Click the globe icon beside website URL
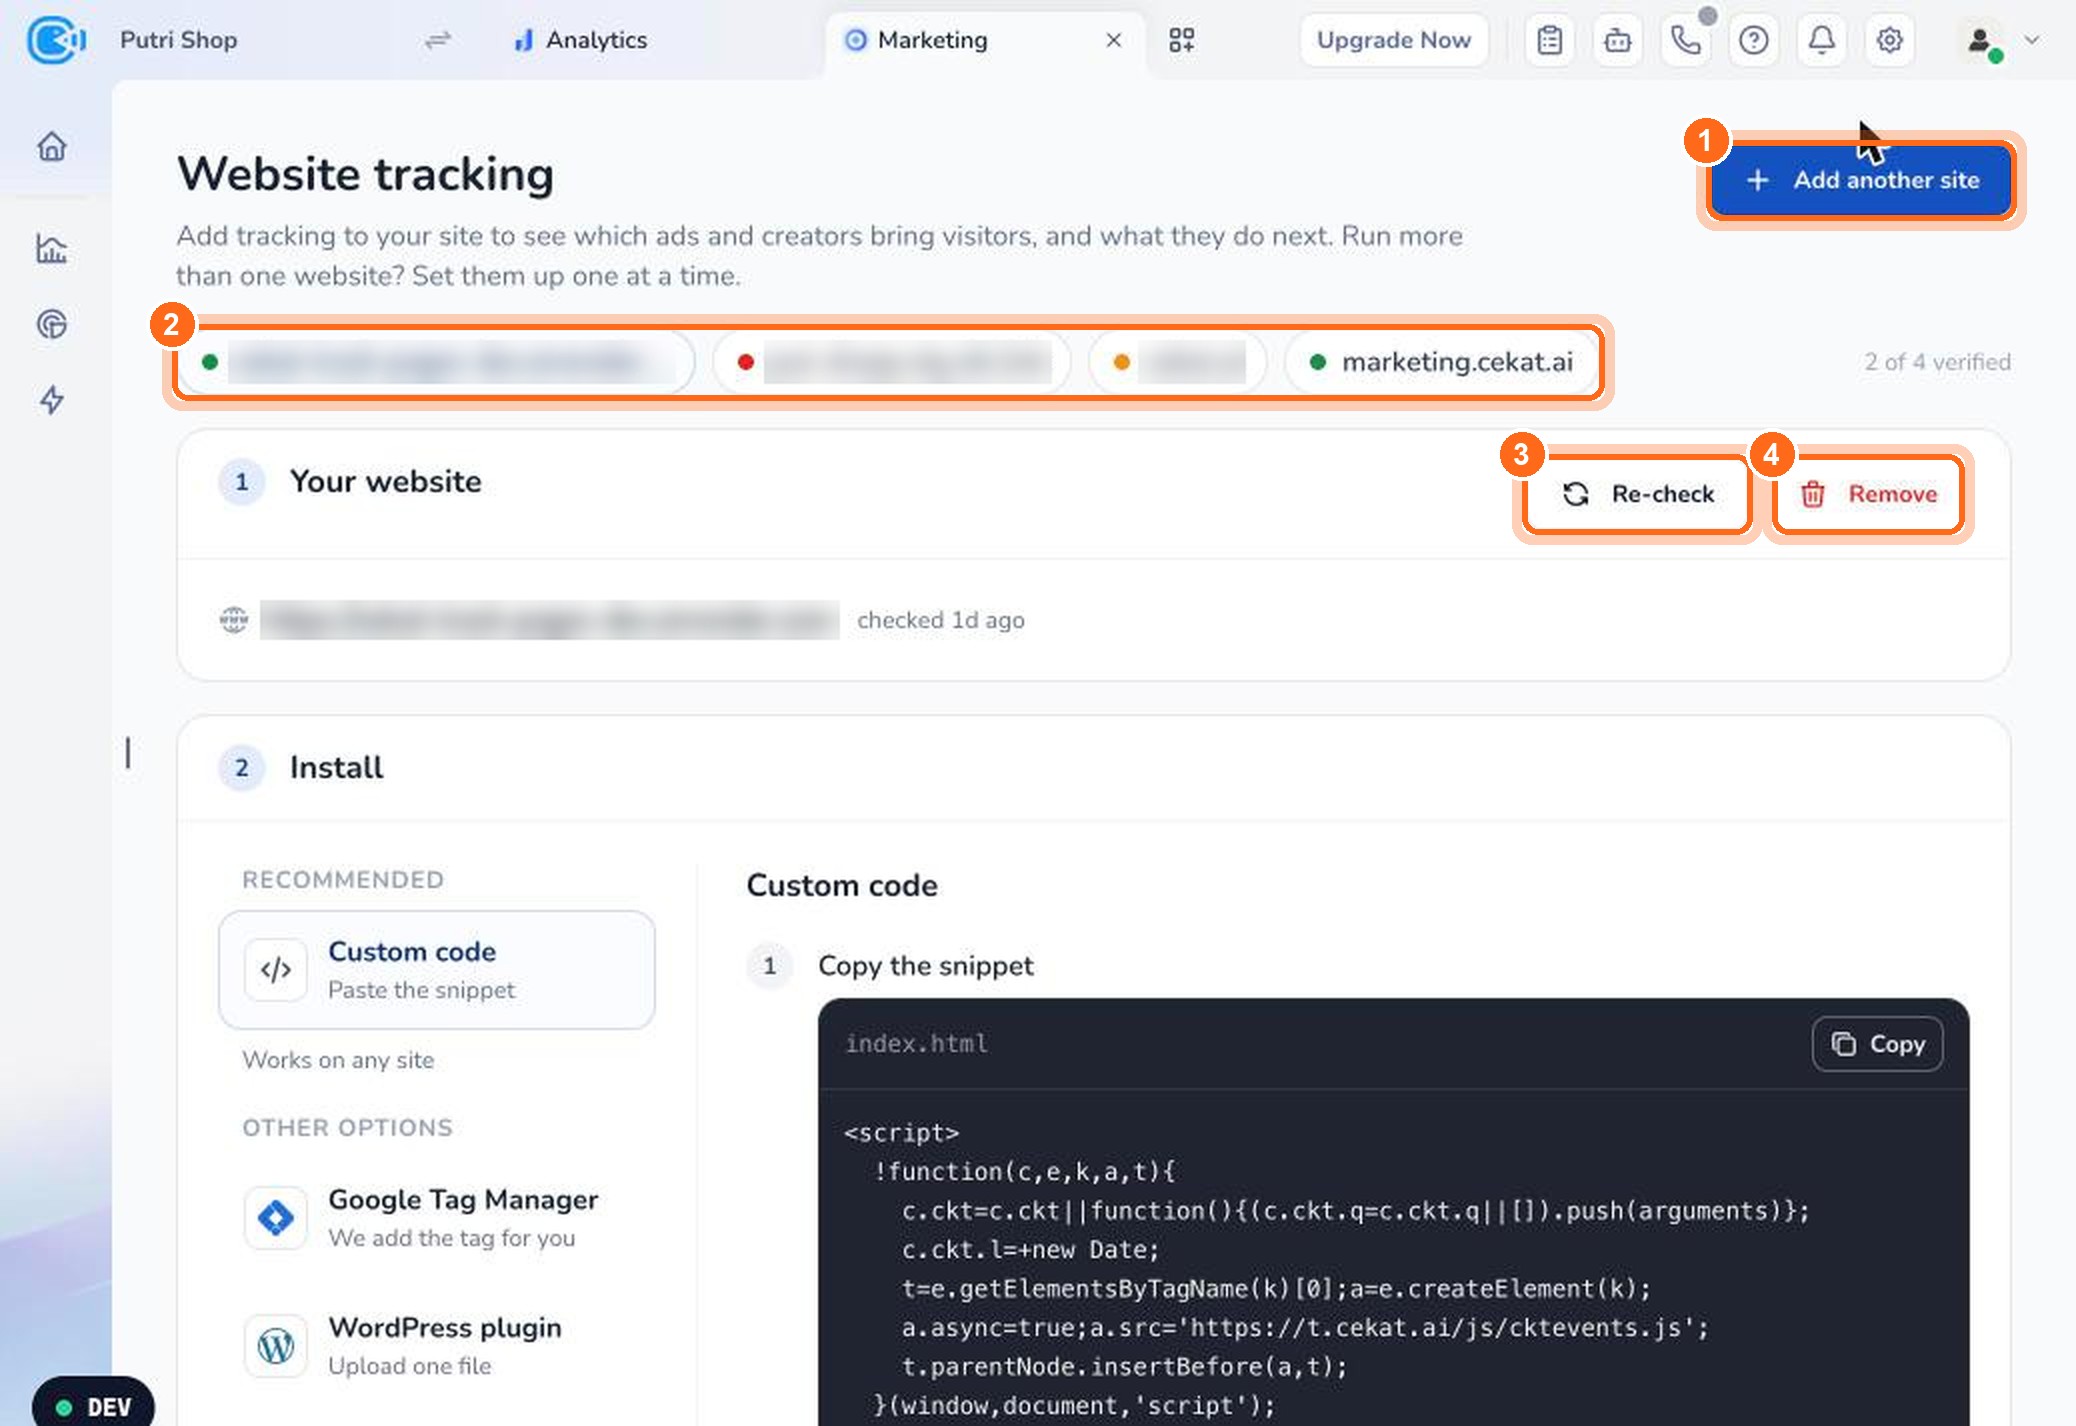Image resolution: width=2076 pixels, height=1426 pixels. coord(234,620)
